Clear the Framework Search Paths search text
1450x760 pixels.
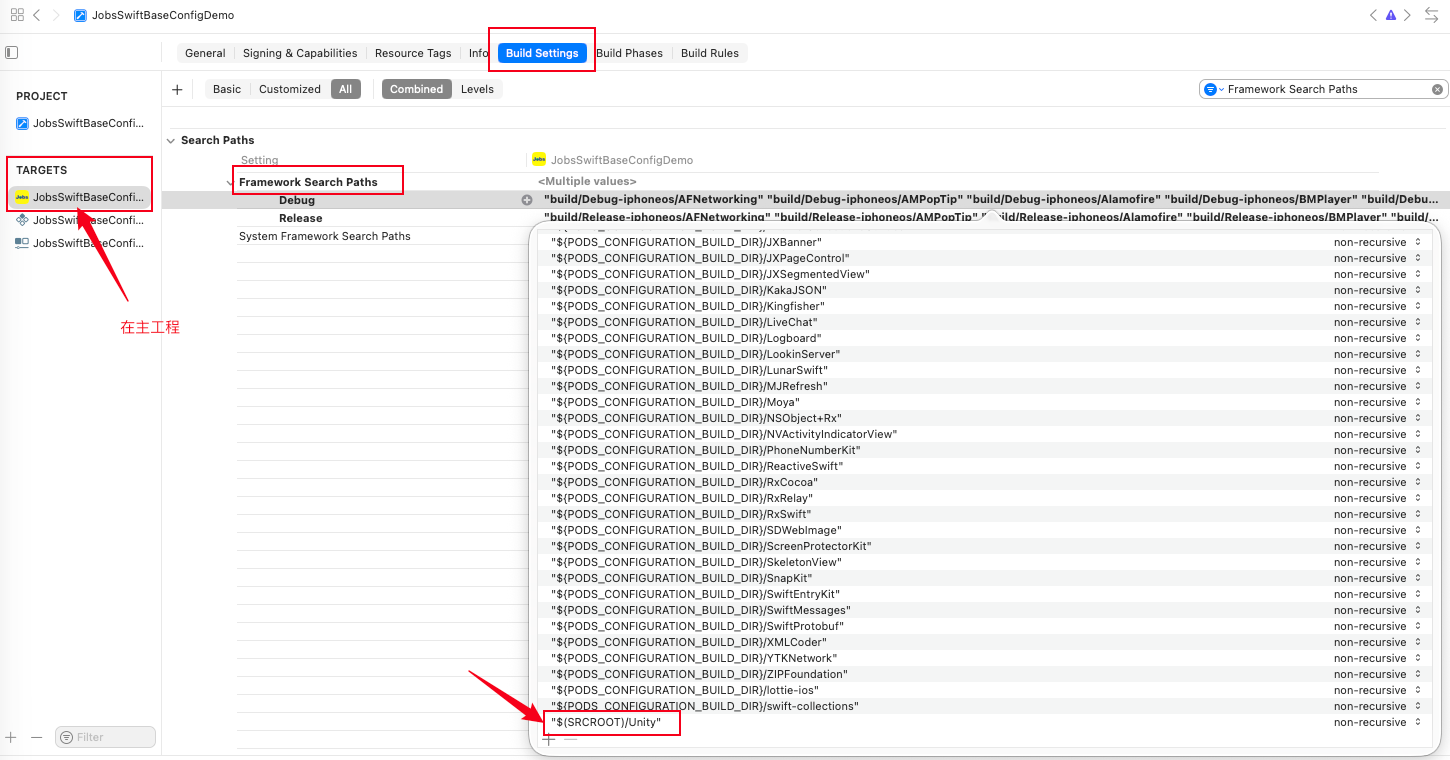[1437, 89]
